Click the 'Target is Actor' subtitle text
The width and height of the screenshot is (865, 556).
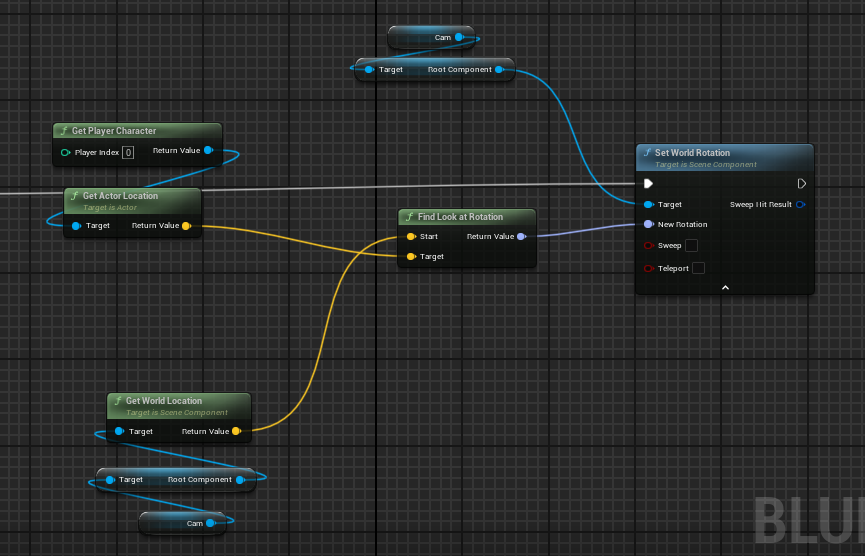tap(110, 207)
